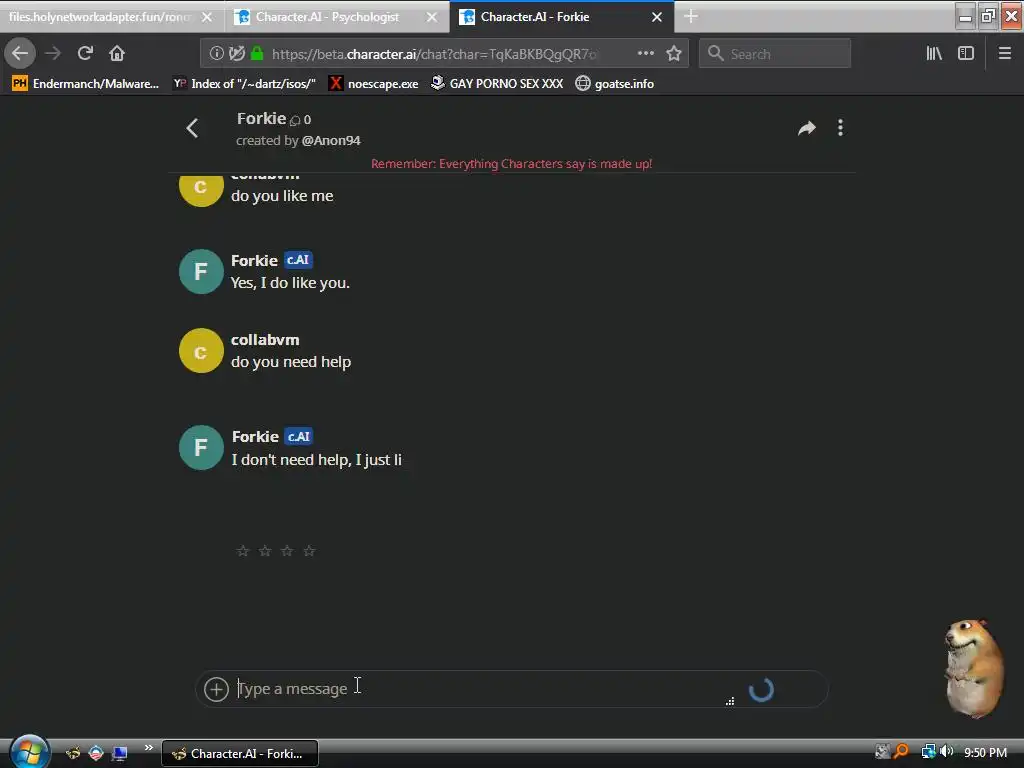Open a new tab with plus button
Image resolution: width=1024 pixels, height=768 pixels.
691,17
